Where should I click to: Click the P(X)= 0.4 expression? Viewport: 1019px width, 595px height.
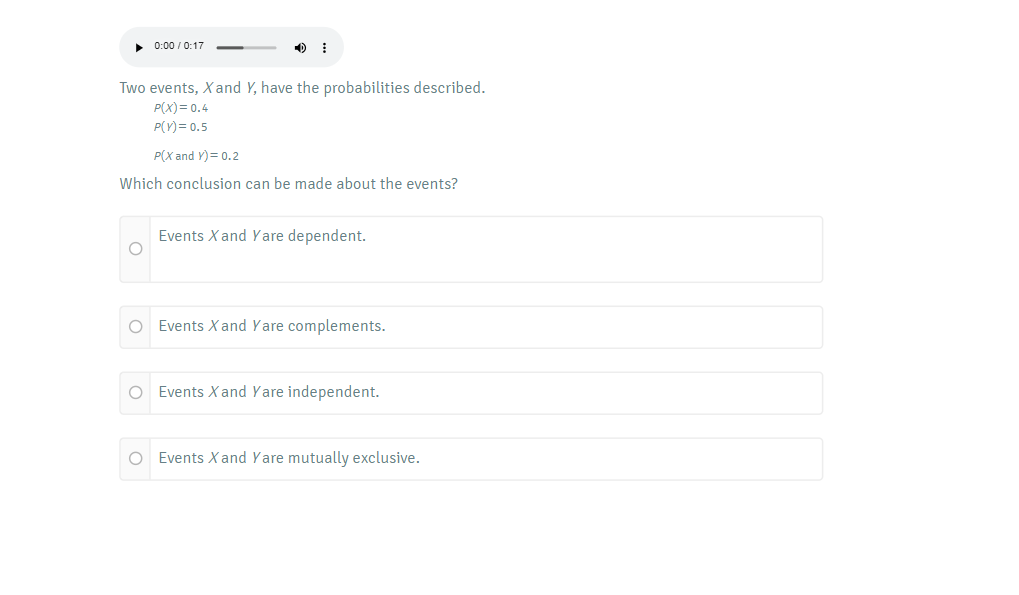coord(181,108)
